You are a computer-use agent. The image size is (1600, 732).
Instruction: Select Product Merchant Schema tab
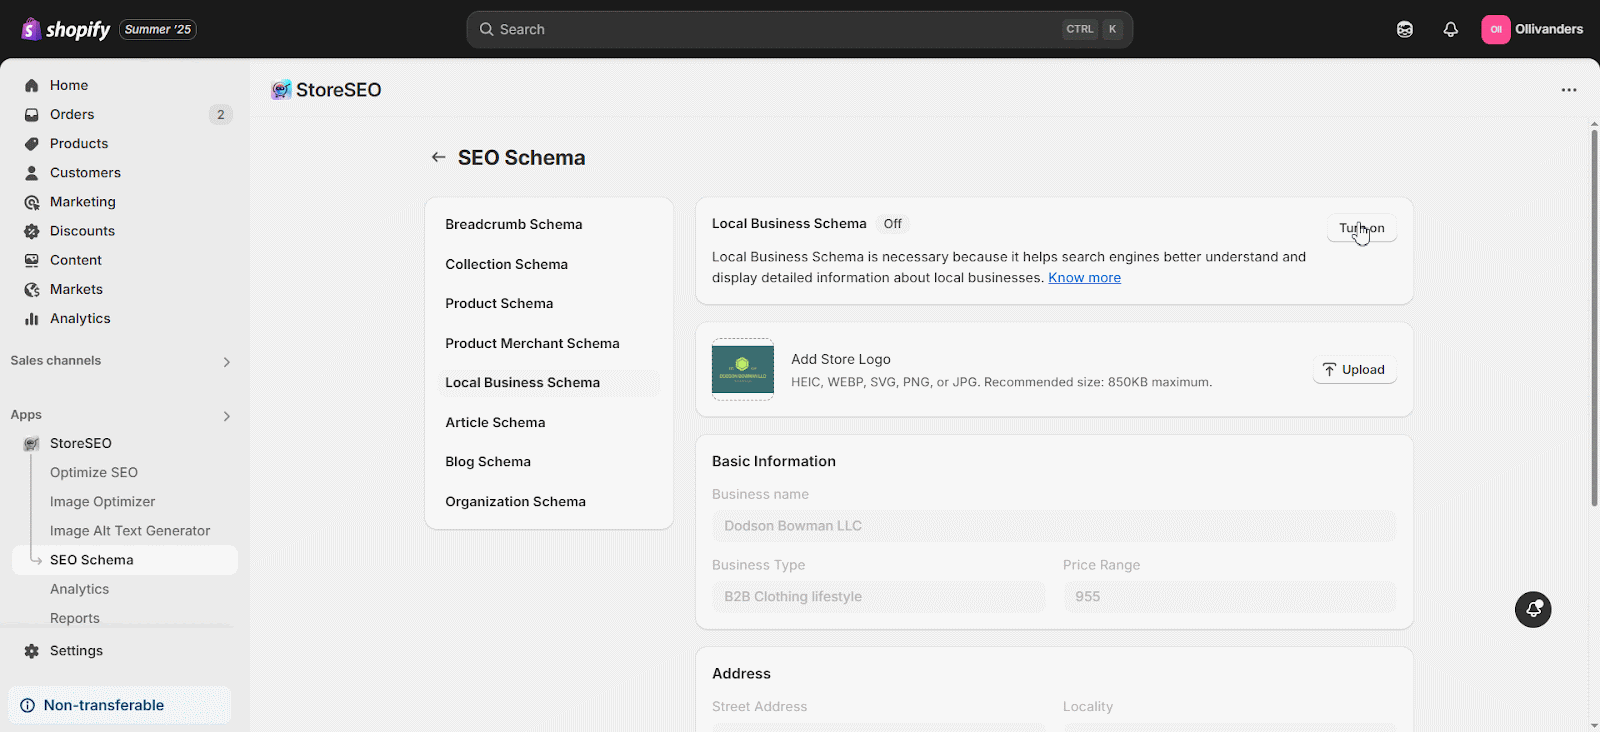pos(549,343)
